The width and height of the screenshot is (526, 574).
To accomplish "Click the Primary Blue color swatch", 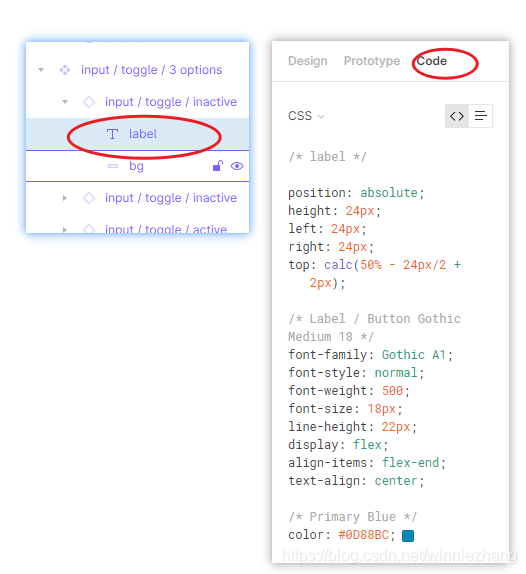I will 408,536.
